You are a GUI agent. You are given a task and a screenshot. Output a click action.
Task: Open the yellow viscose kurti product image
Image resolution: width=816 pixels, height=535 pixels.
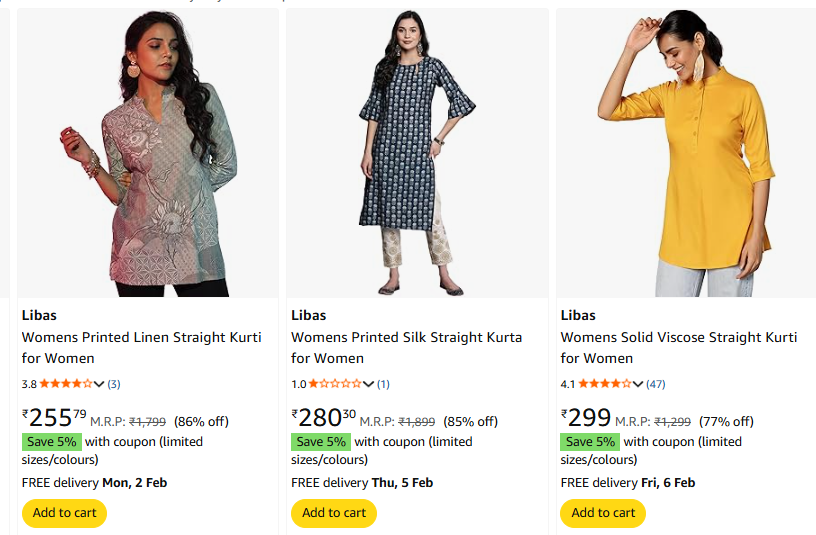[686, 155]
